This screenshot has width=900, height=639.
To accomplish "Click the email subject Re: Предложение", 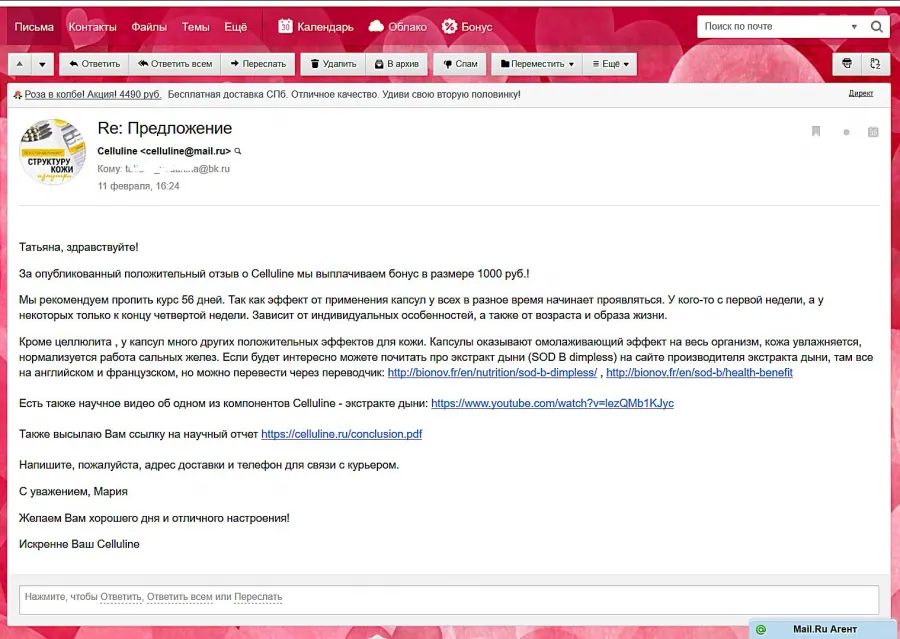I will click(x=165, y=128).
